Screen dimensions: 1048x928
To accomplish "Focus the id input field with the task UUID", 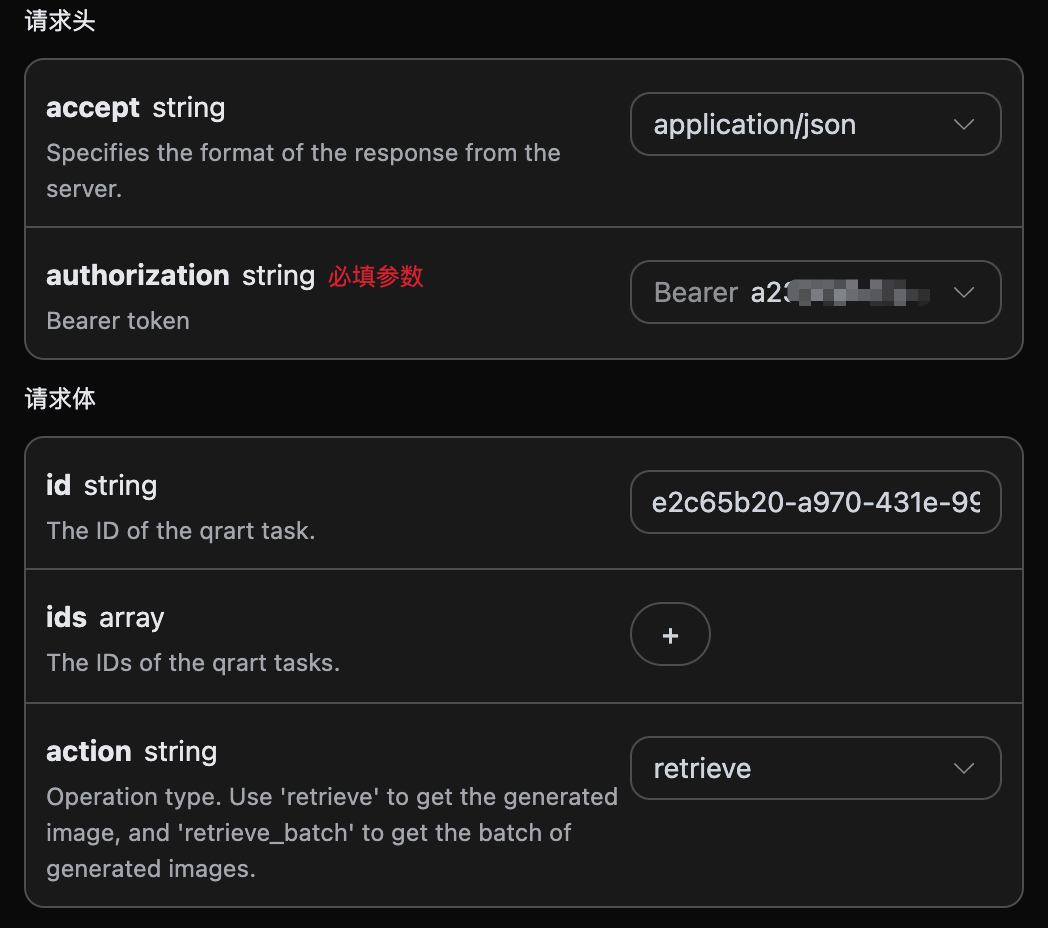I will coord(815,503).
